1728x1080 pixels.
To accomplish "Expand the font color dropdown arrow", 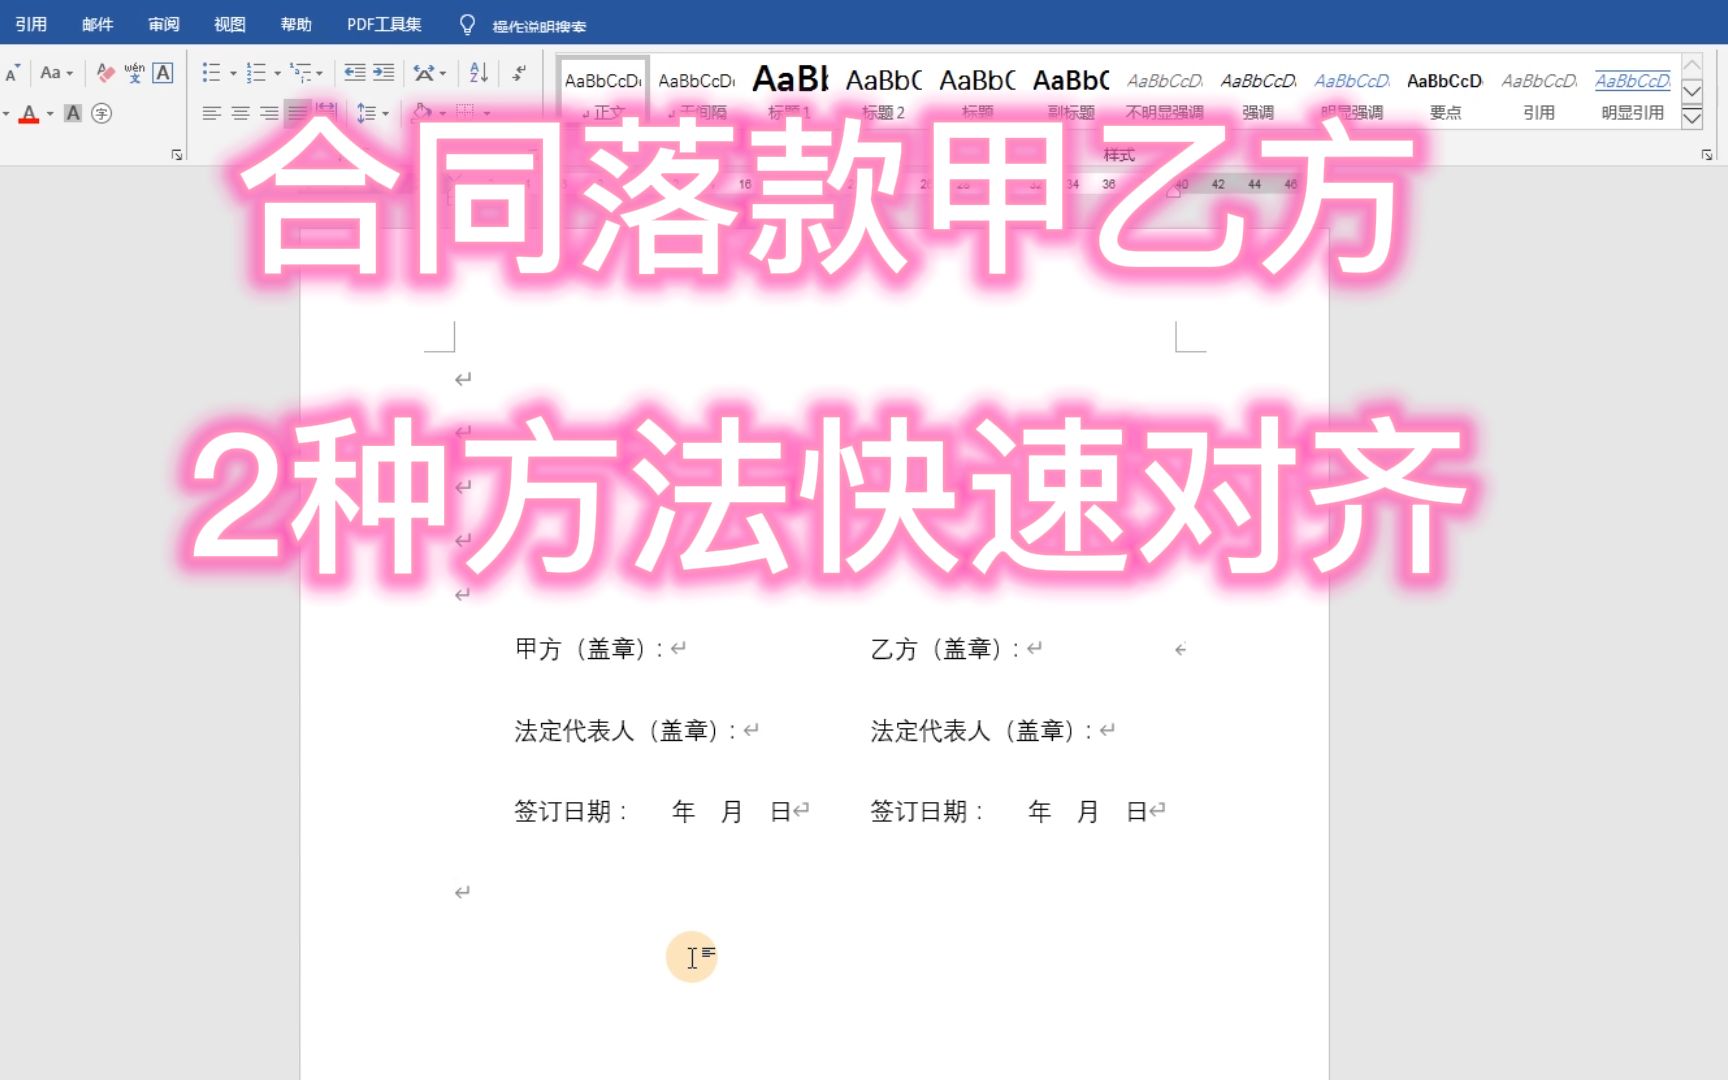I will coord(50,114).
